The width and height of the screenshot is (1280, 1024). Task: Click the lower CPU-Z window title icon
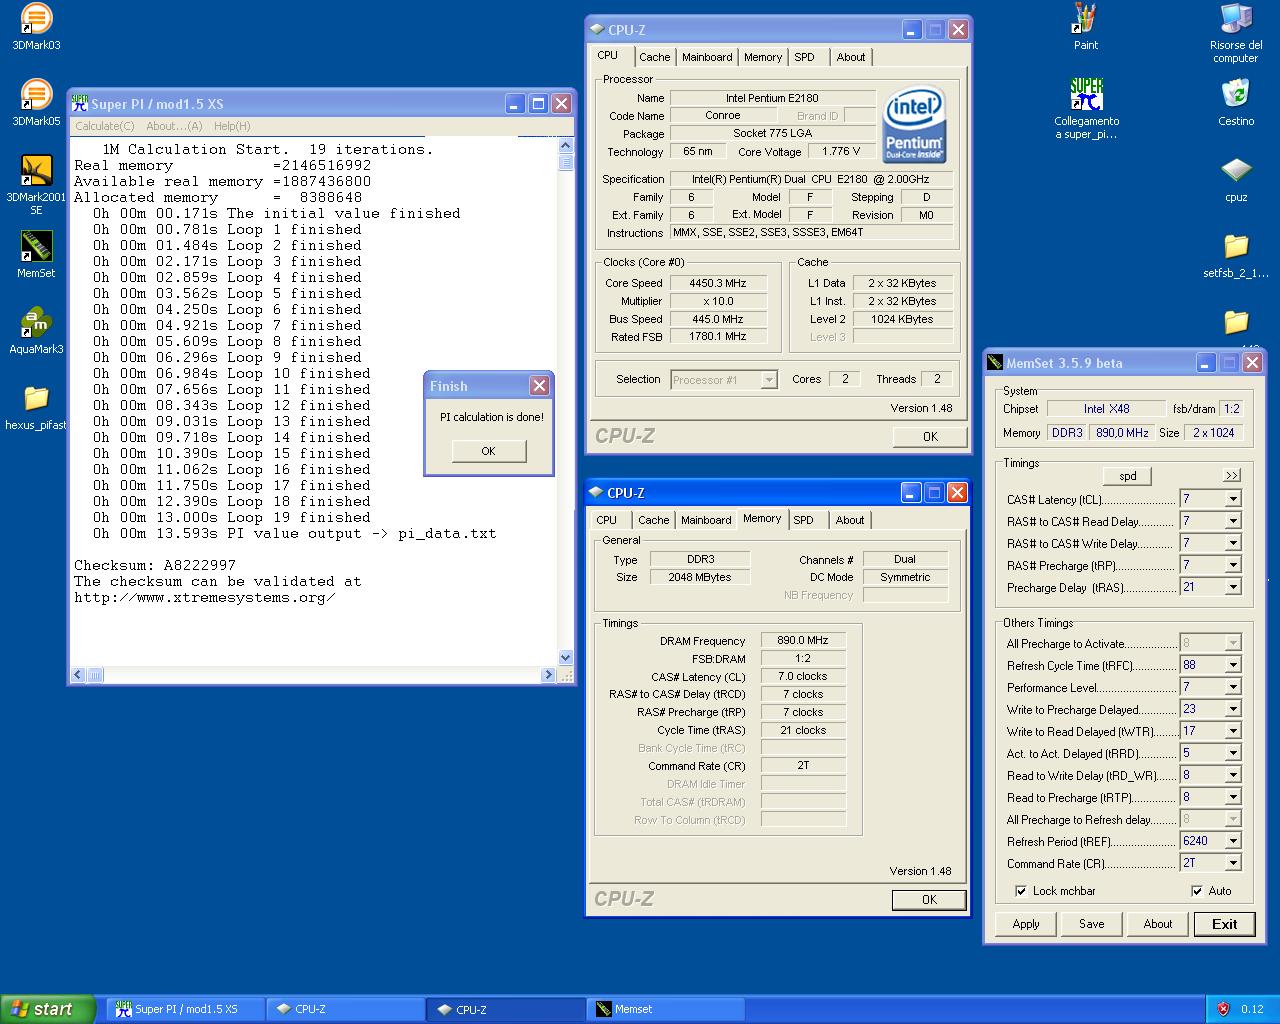click(597, 493)
